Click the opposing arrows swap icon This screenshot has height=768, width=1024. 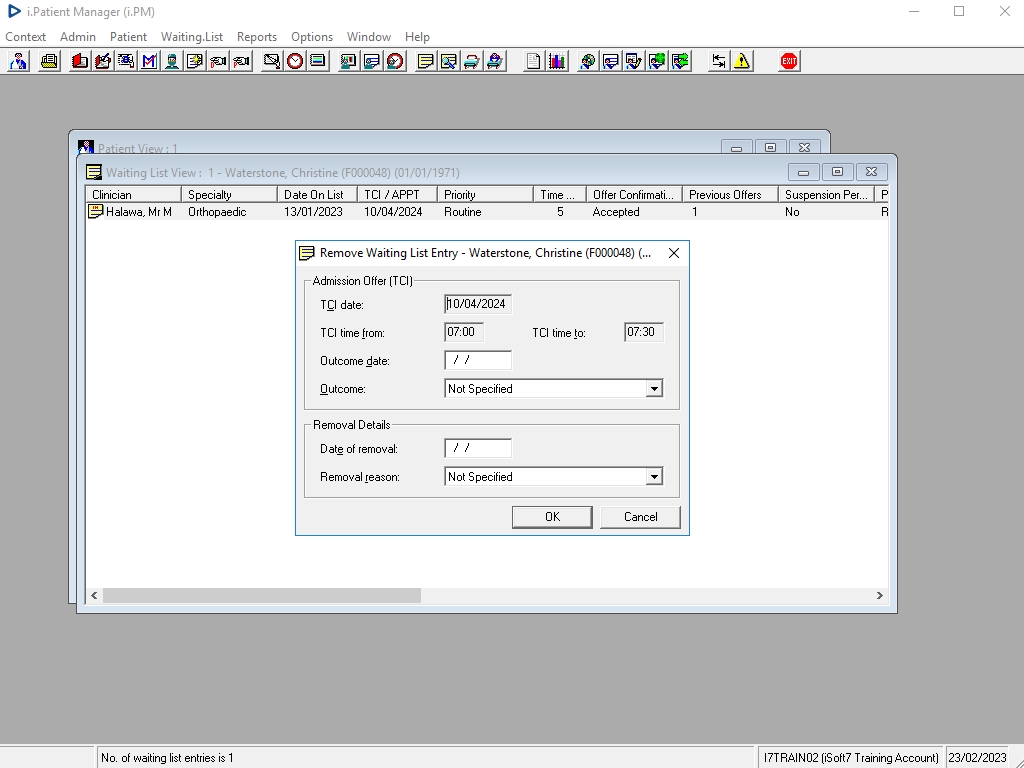tap(718, 61)
